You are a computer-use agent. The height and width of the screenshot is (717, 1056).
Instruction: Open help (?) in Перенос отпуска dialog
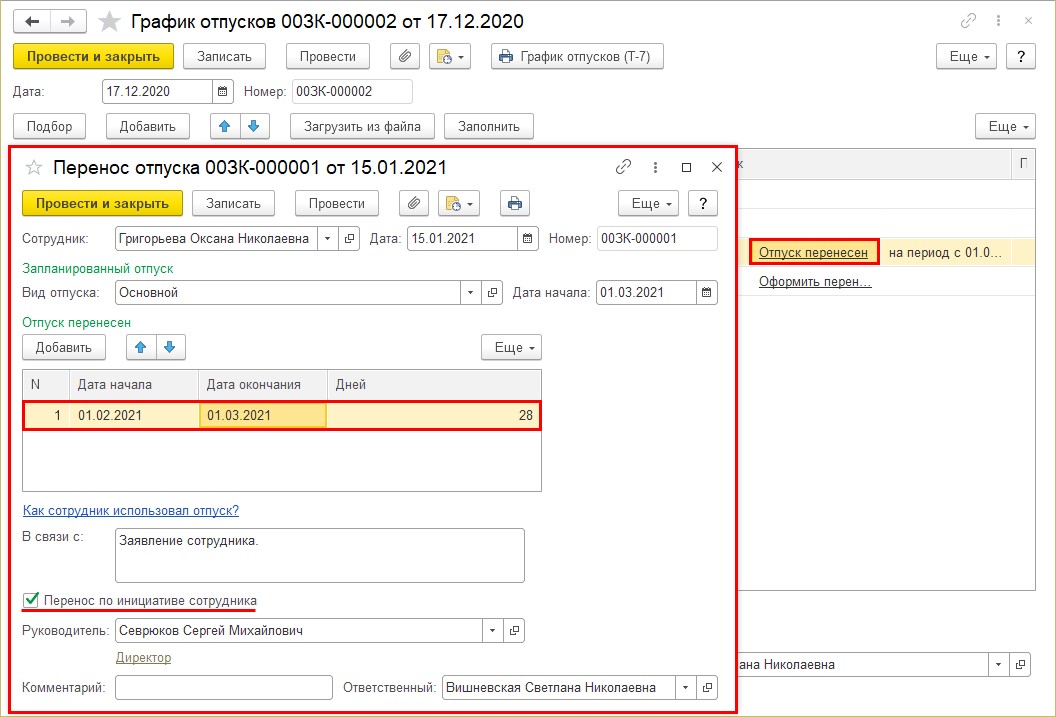click(703, 203)
